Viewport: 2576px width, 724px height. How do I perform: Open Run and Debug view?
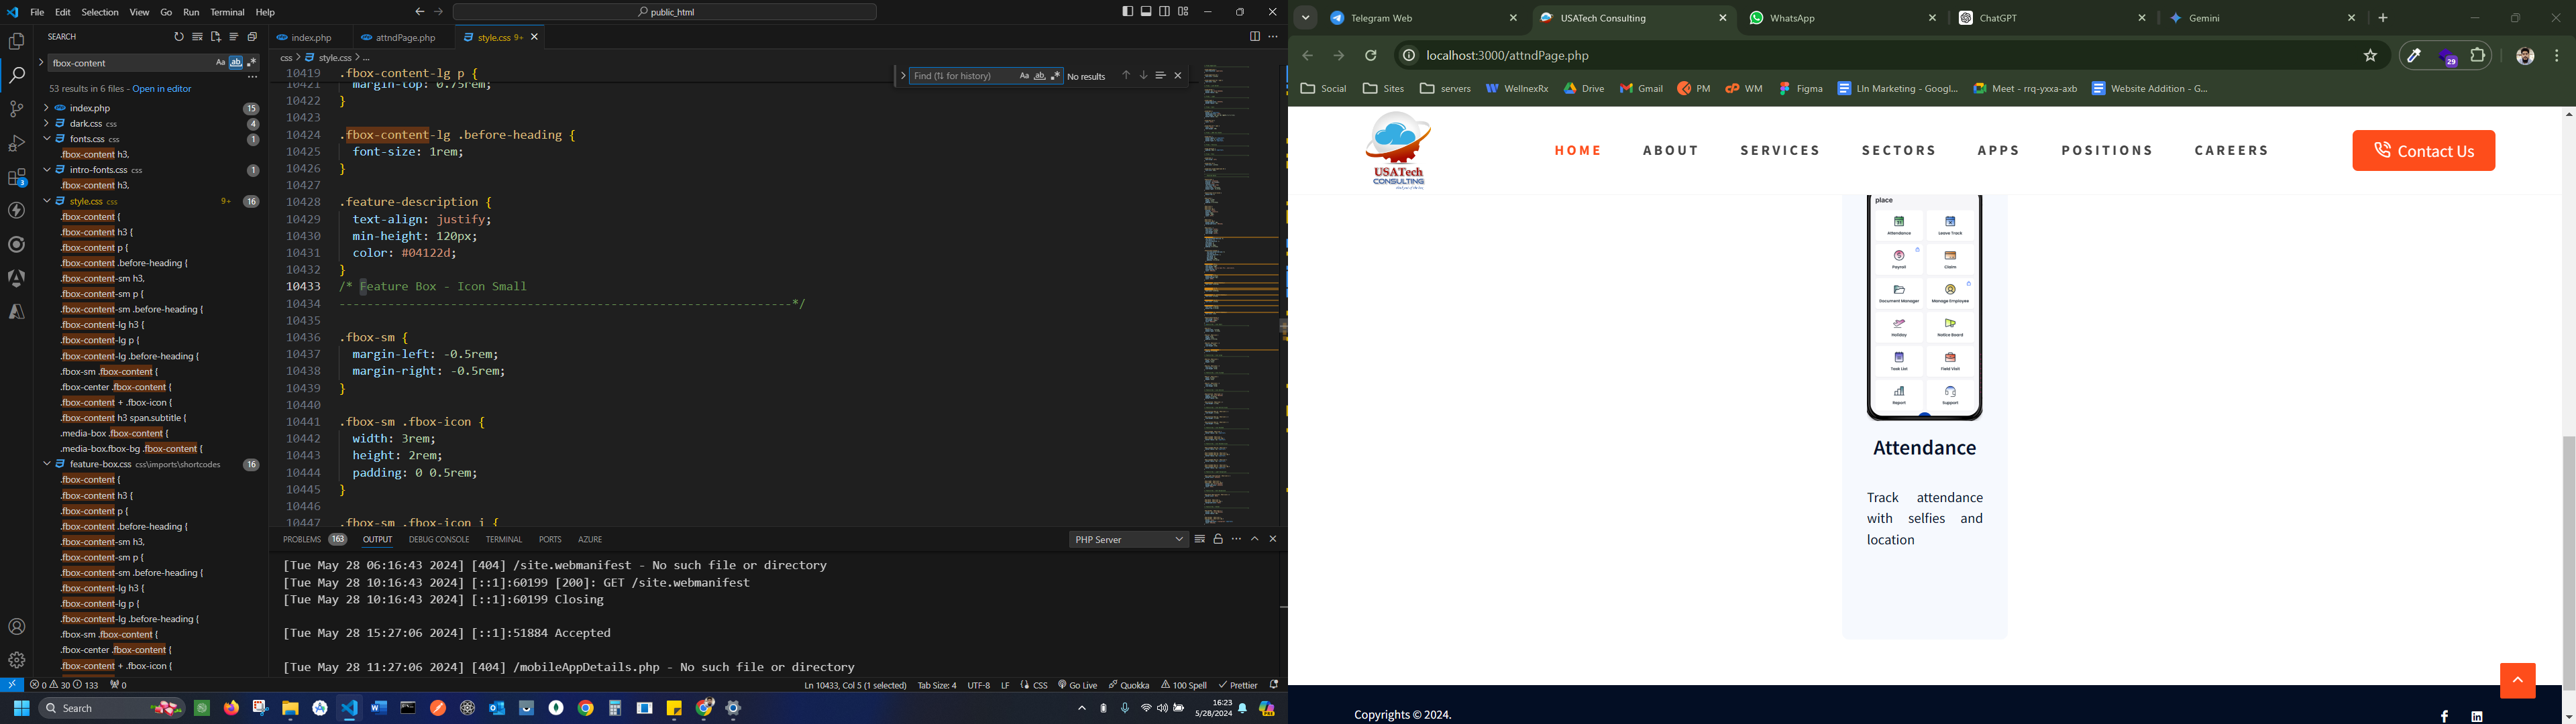coord(16,143)
